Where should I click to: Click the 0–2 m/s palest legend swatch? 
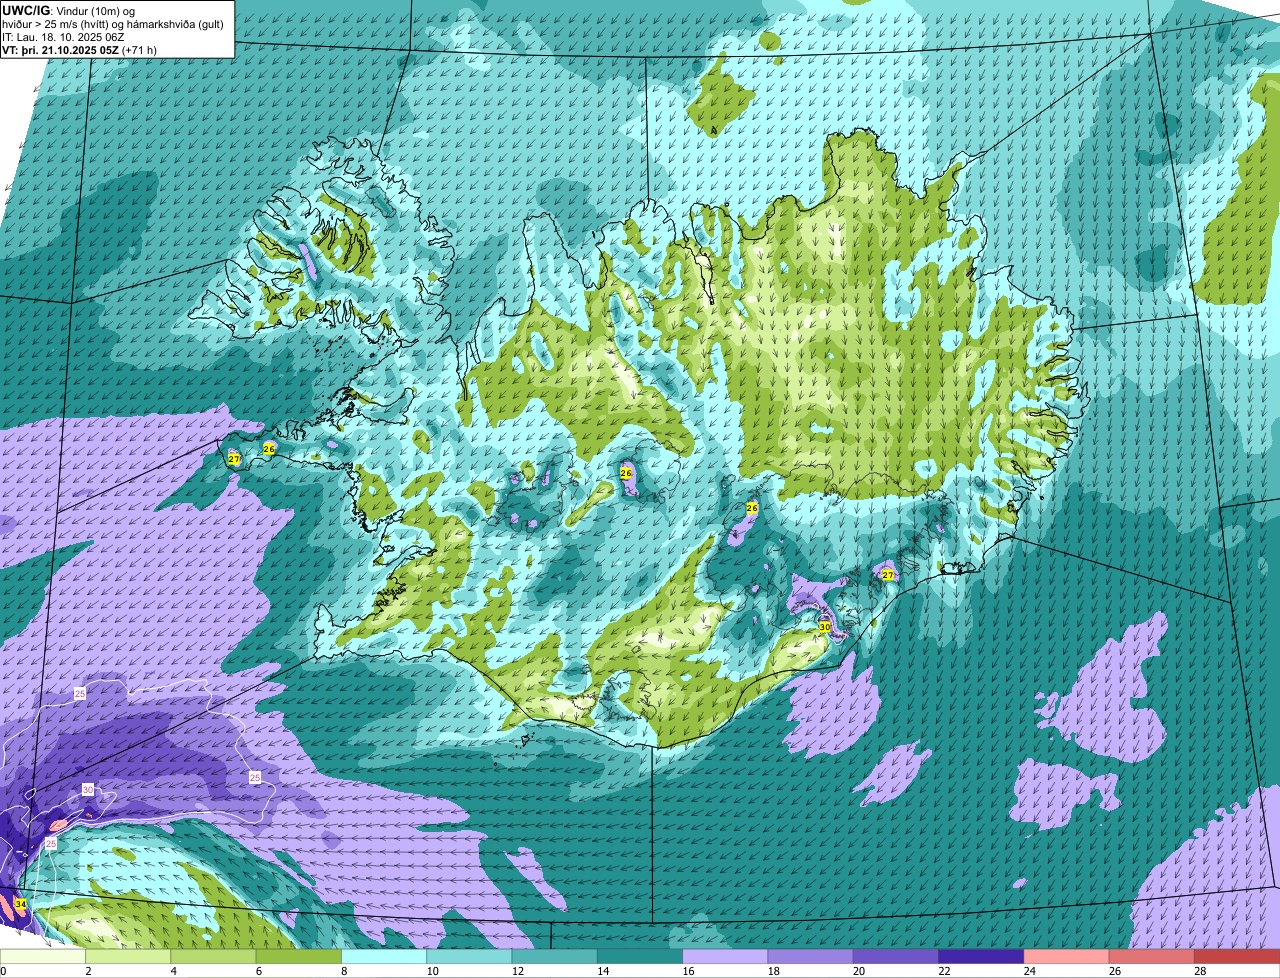[43, 956]
